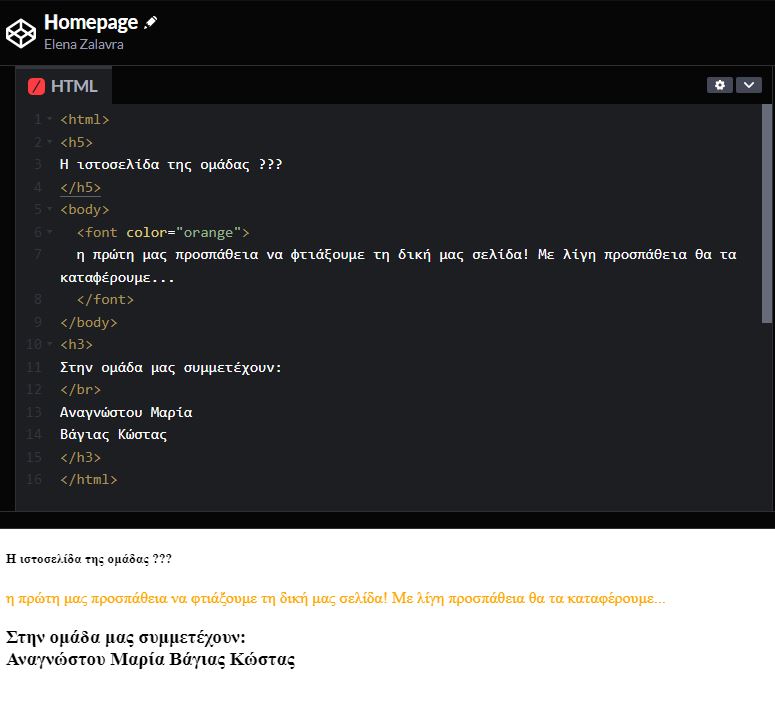Click line number 16 in gutter
775x704 pixels.
[34, 479]
